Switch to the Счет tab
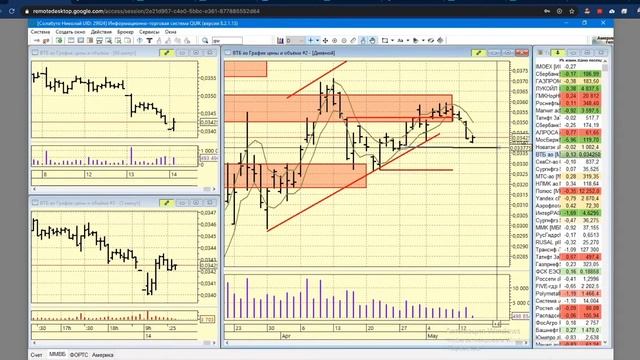Screen dimensions: 640x360 (36, 355)
